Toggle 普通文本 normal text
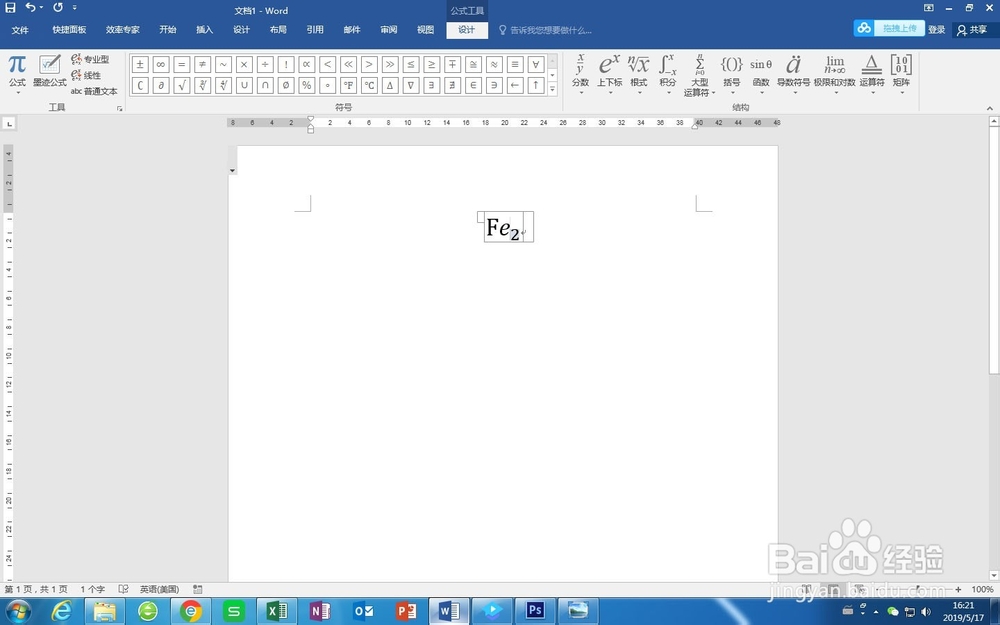This screenshot has width=1000, height=625. (x=94, y=91)
